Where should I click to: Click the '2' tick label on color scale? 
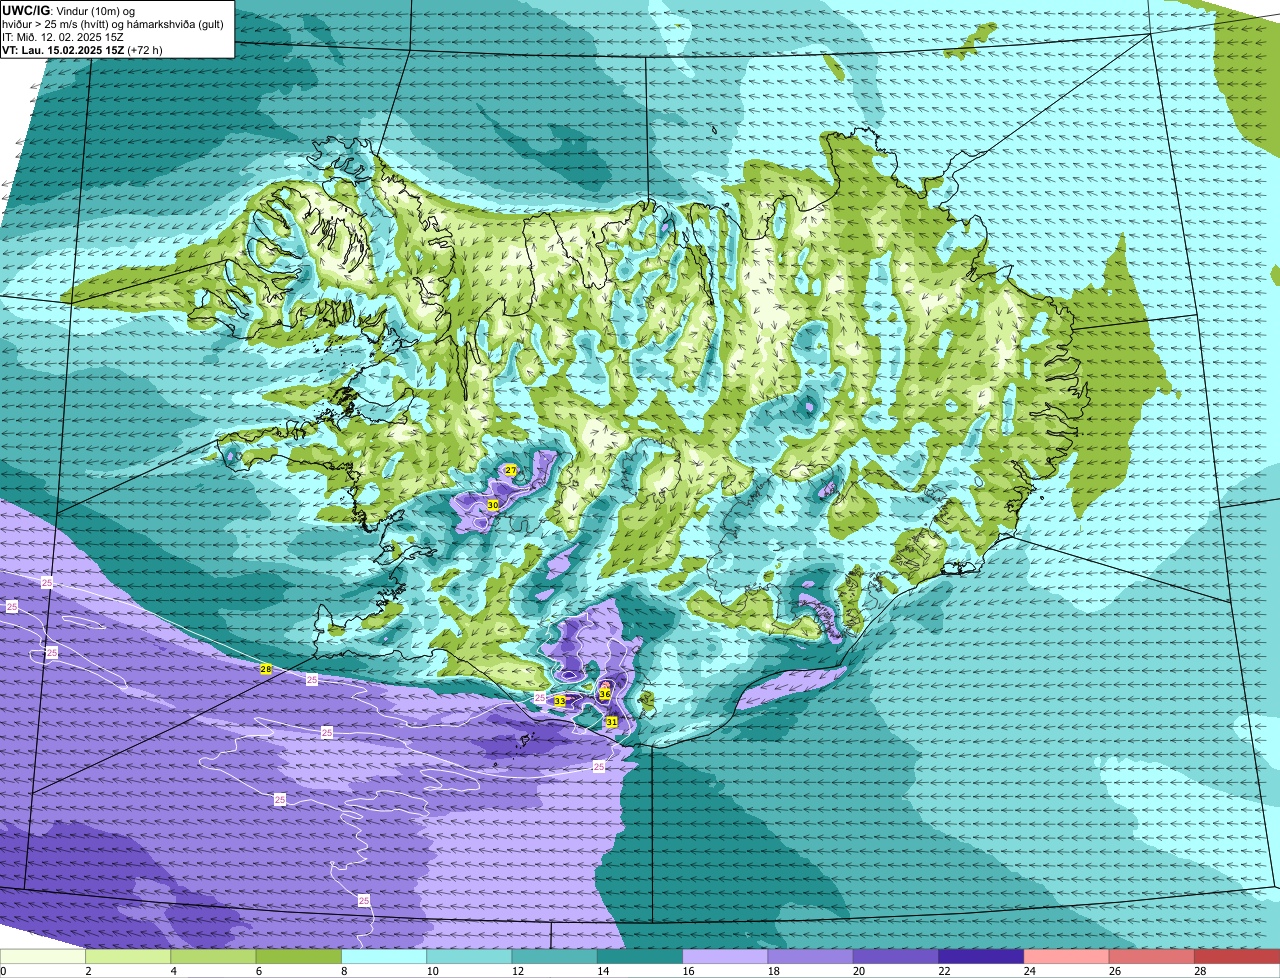coord(88,971)
